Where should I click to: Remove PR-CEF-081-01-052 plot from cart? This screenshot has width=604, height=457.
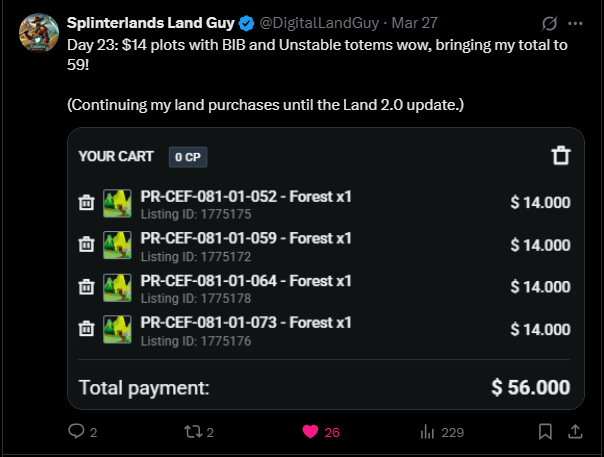click(86, 202)
